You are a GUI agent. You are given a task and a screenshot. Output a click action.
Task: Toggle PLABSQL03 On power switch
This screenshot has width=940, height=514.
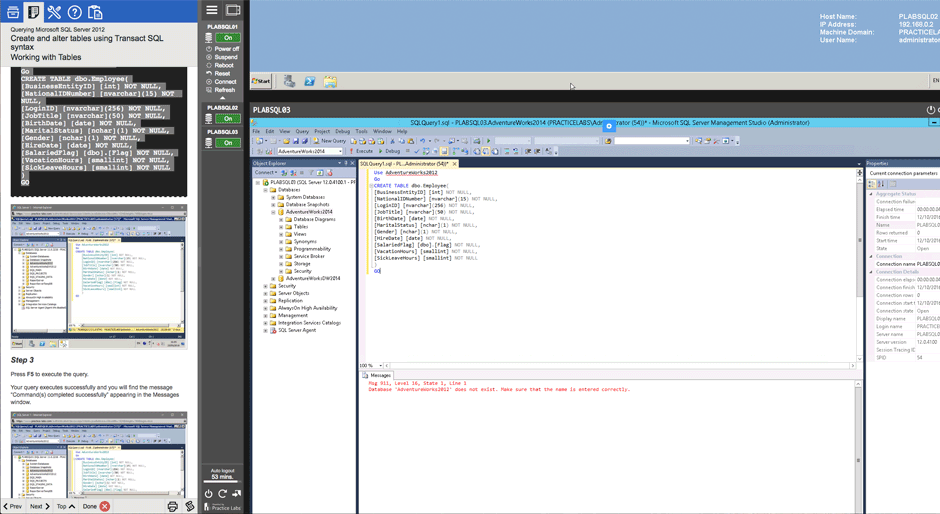tap(228, 143)
